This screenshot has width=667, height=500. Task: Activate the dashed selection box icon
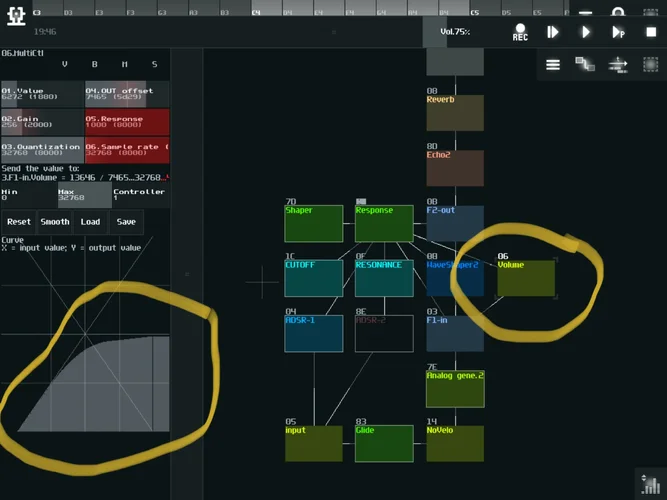(650, 65)
